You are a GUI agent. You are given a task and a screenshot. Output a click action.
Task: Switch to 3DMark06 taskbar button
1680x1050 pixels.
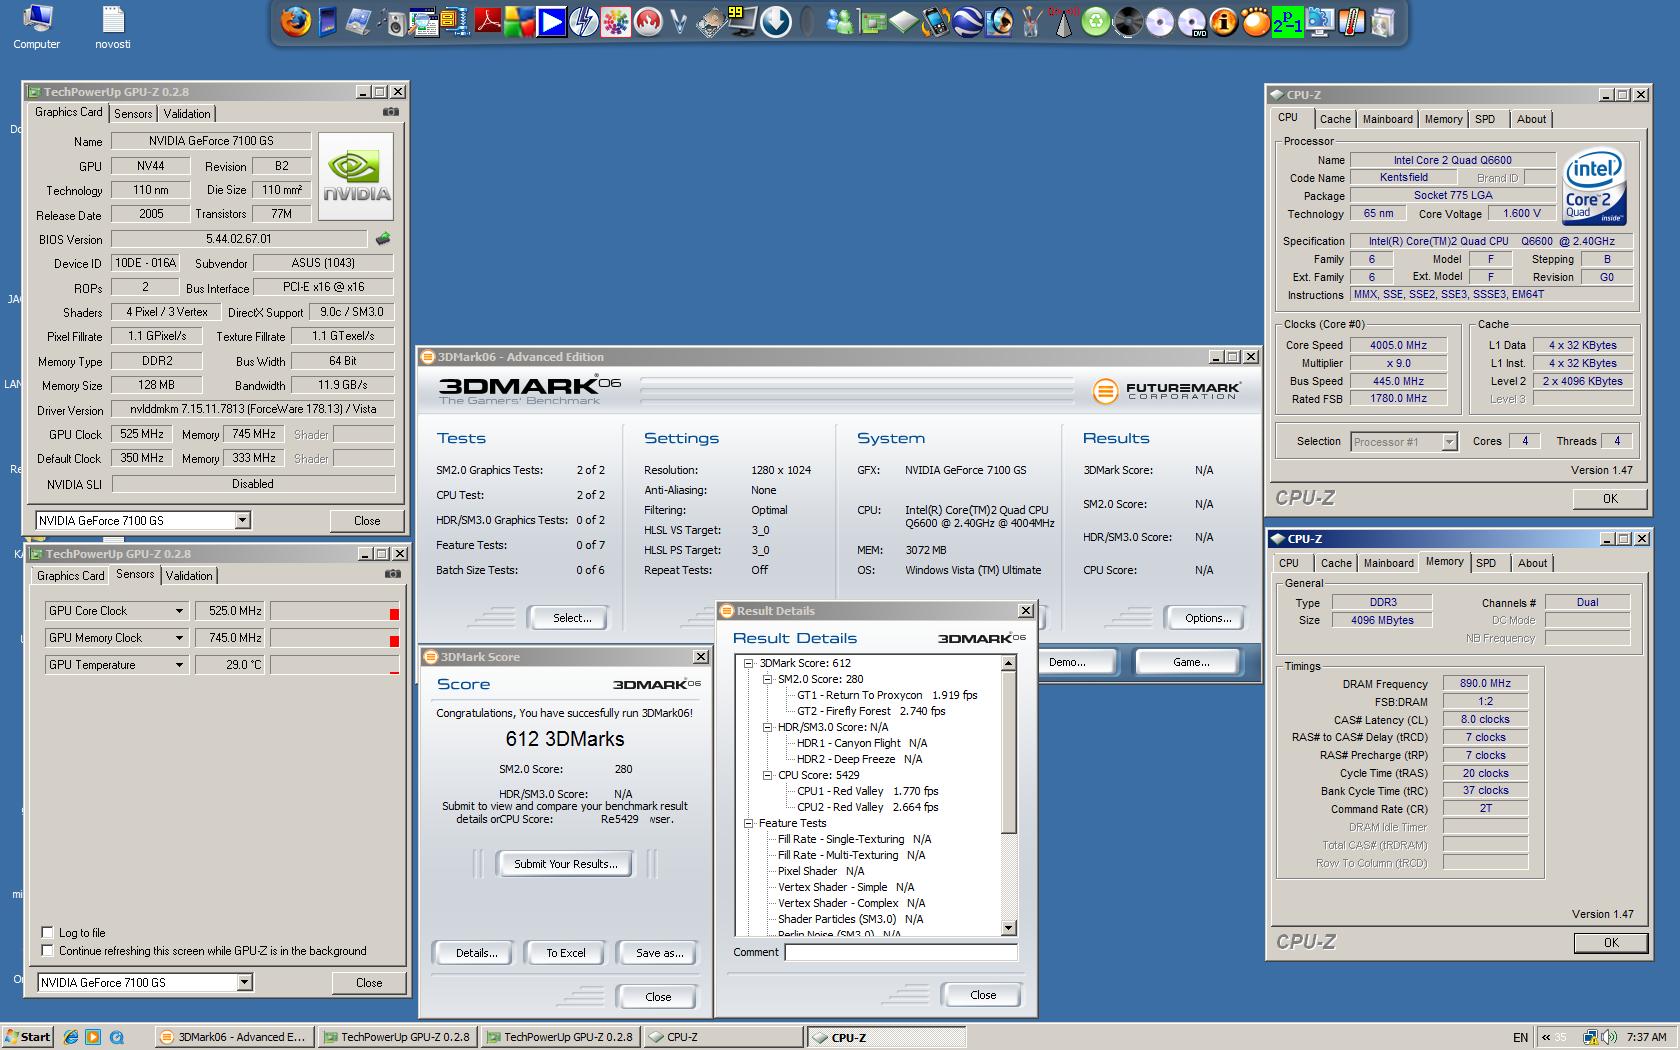(x=234, y=1037)
